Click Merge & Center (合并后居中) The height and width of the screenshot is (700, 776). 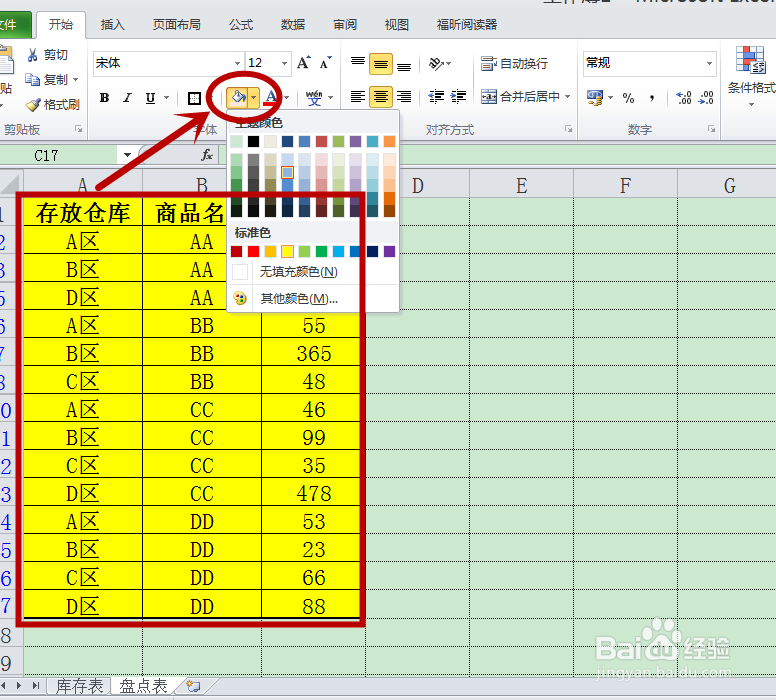tap(520, 97)
